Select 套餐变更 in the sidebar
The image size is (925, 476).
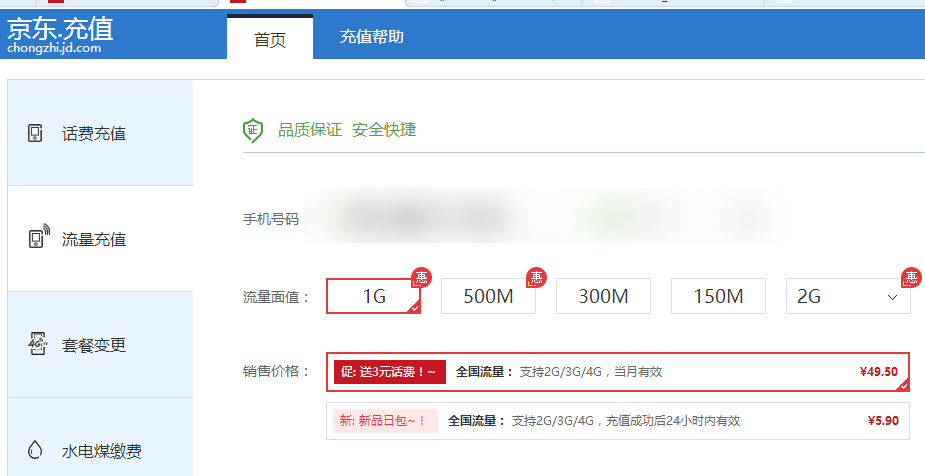100,344
